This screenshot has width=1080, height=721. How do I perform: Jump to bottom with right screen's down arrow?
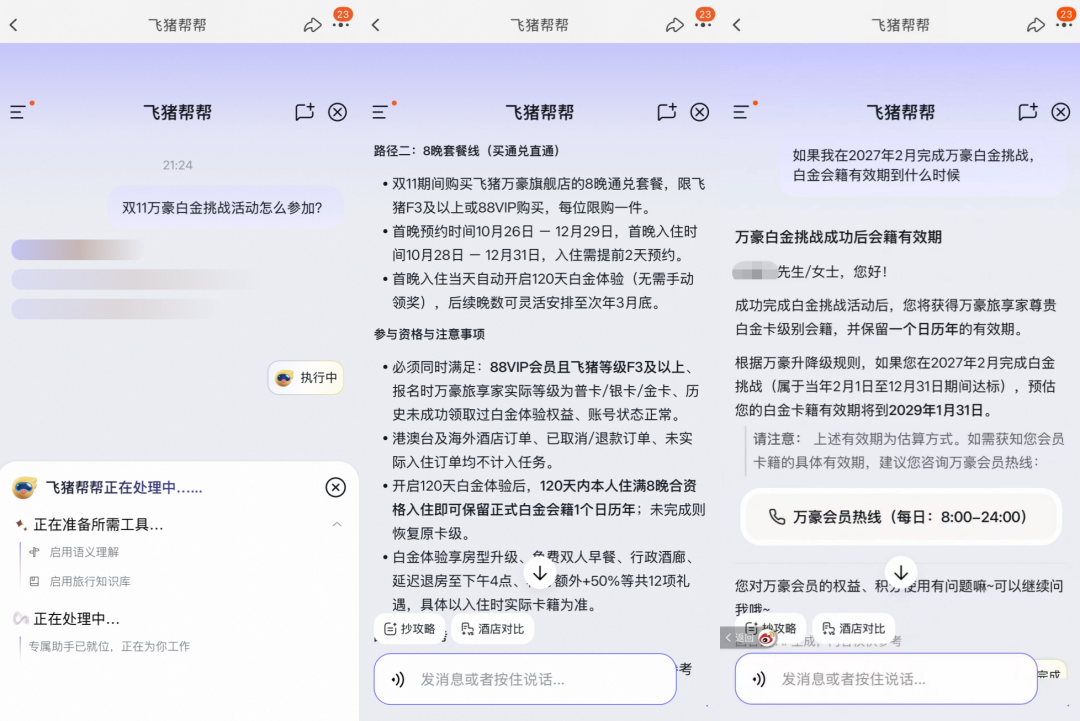point(901,572)
